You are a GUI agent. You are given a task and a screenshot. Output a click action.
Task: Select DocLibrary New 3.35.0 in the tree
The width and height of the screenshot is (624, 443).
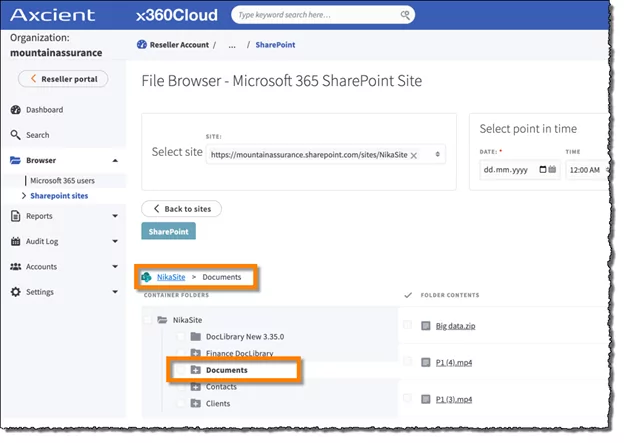245,337
